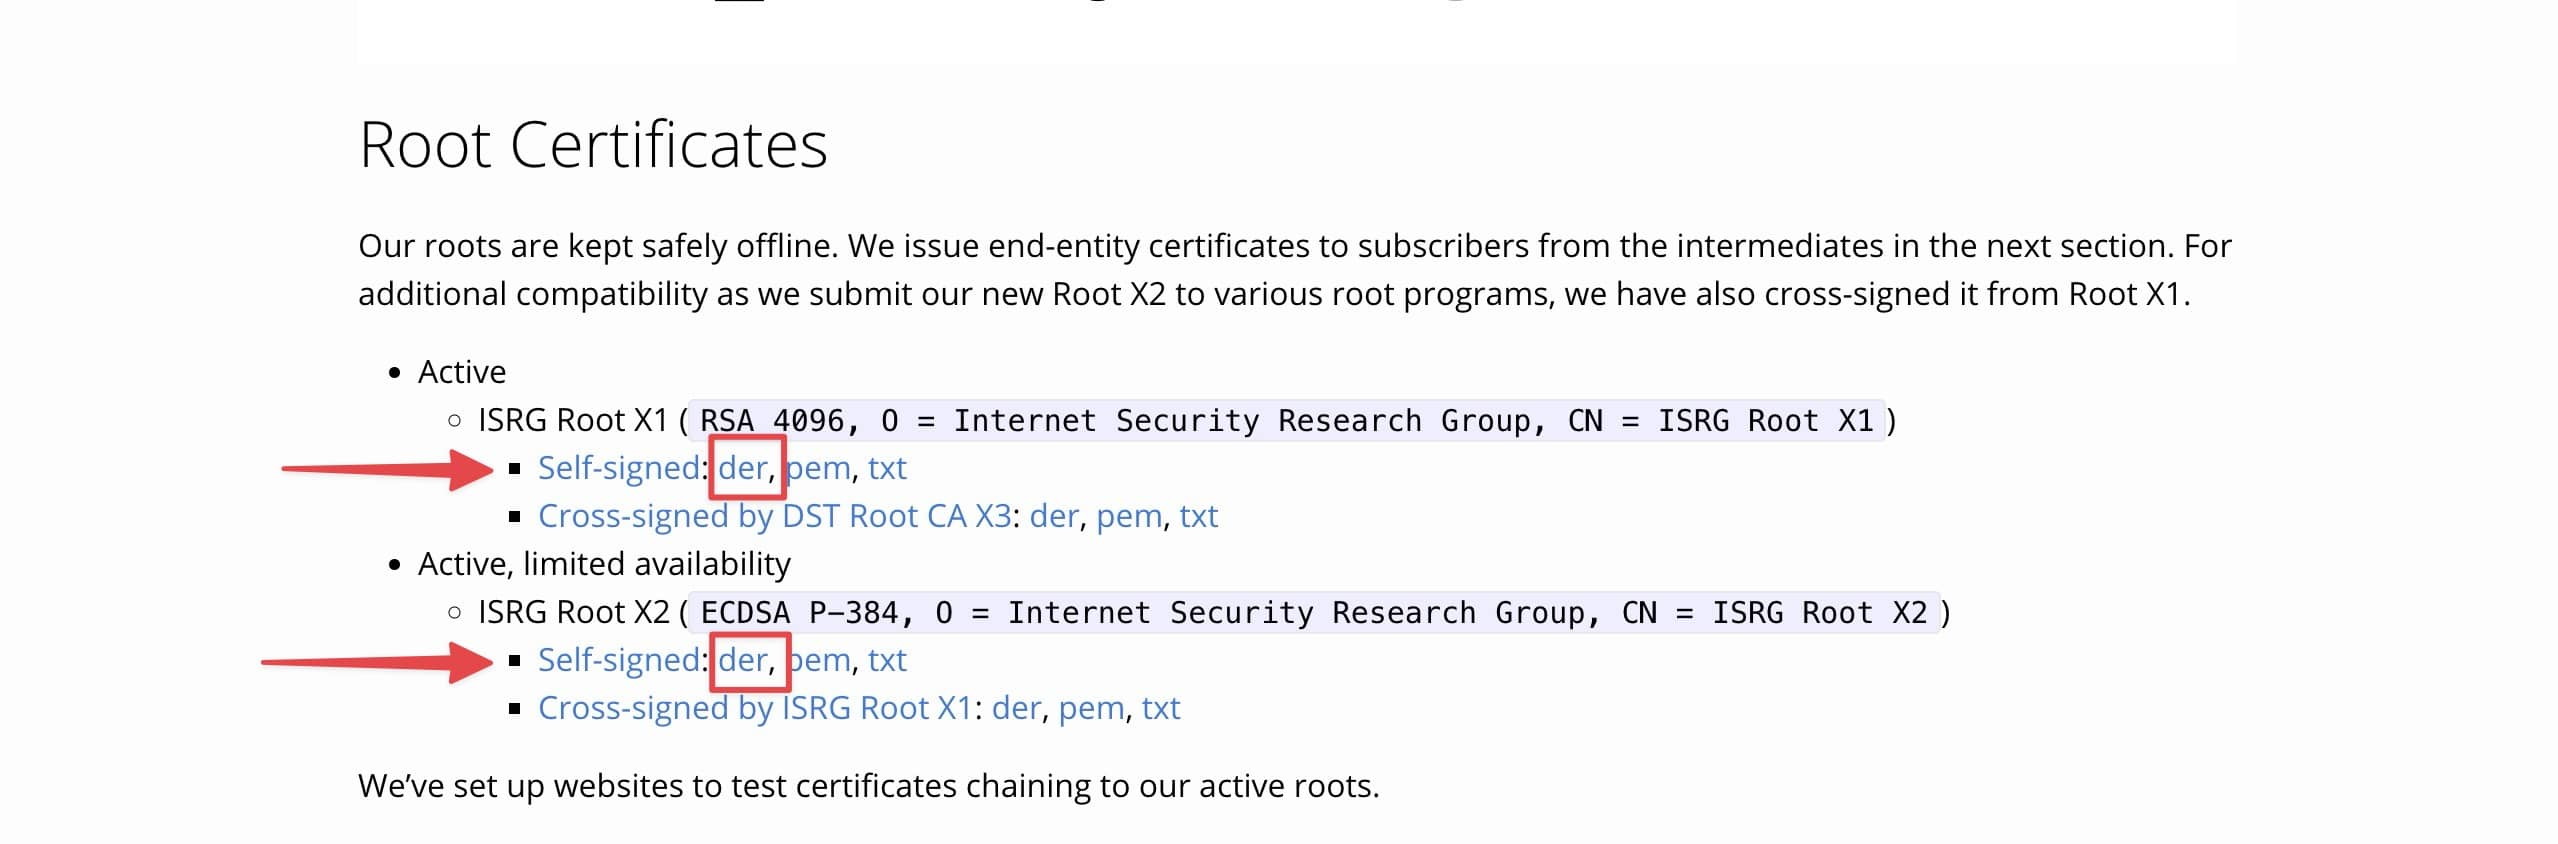The width and height of the screenshot is (2558, 844).
Task: Click the 'Our roots are kept safely offline' paragraph
Action: tap(1295, 270)
